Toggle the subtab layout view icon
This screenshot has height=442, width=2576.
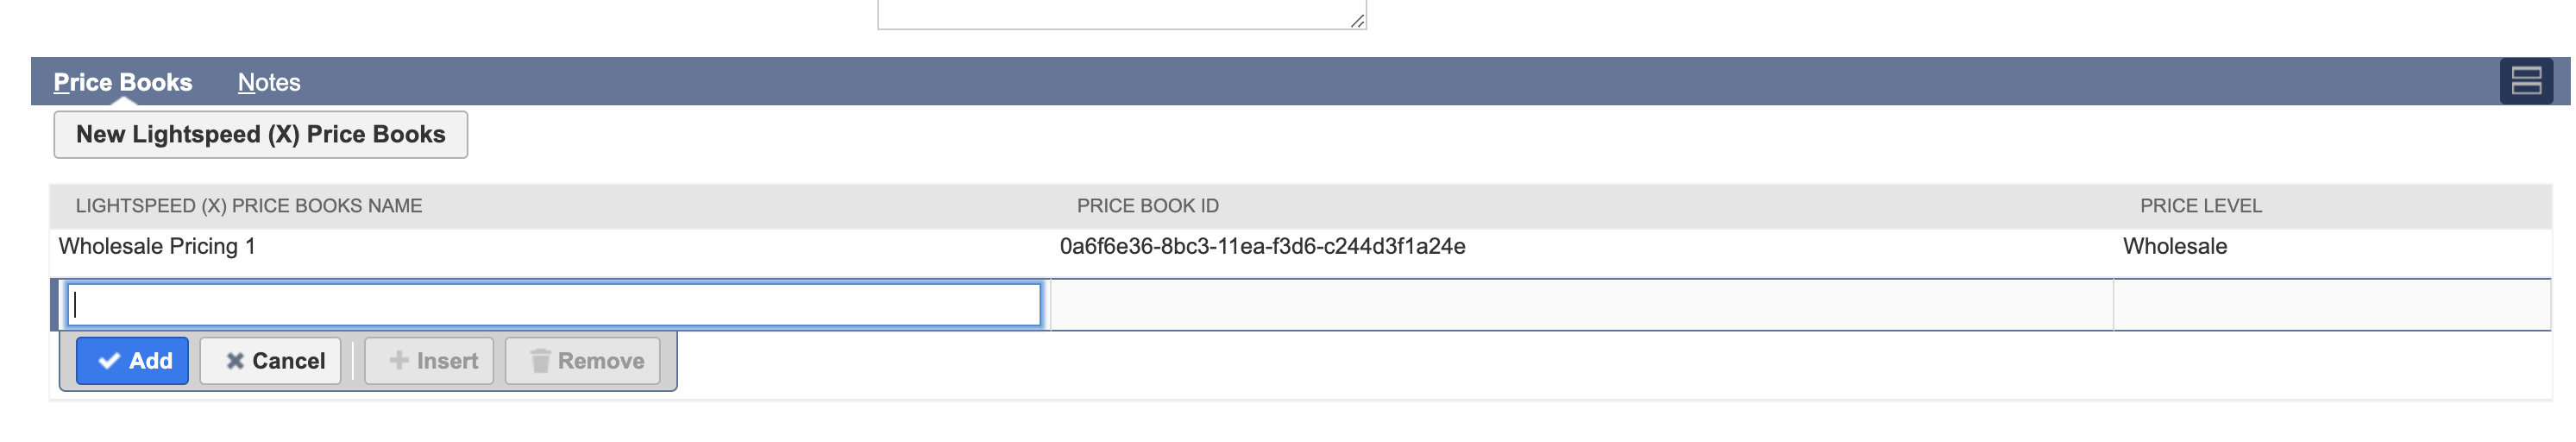click(2526, 81)
